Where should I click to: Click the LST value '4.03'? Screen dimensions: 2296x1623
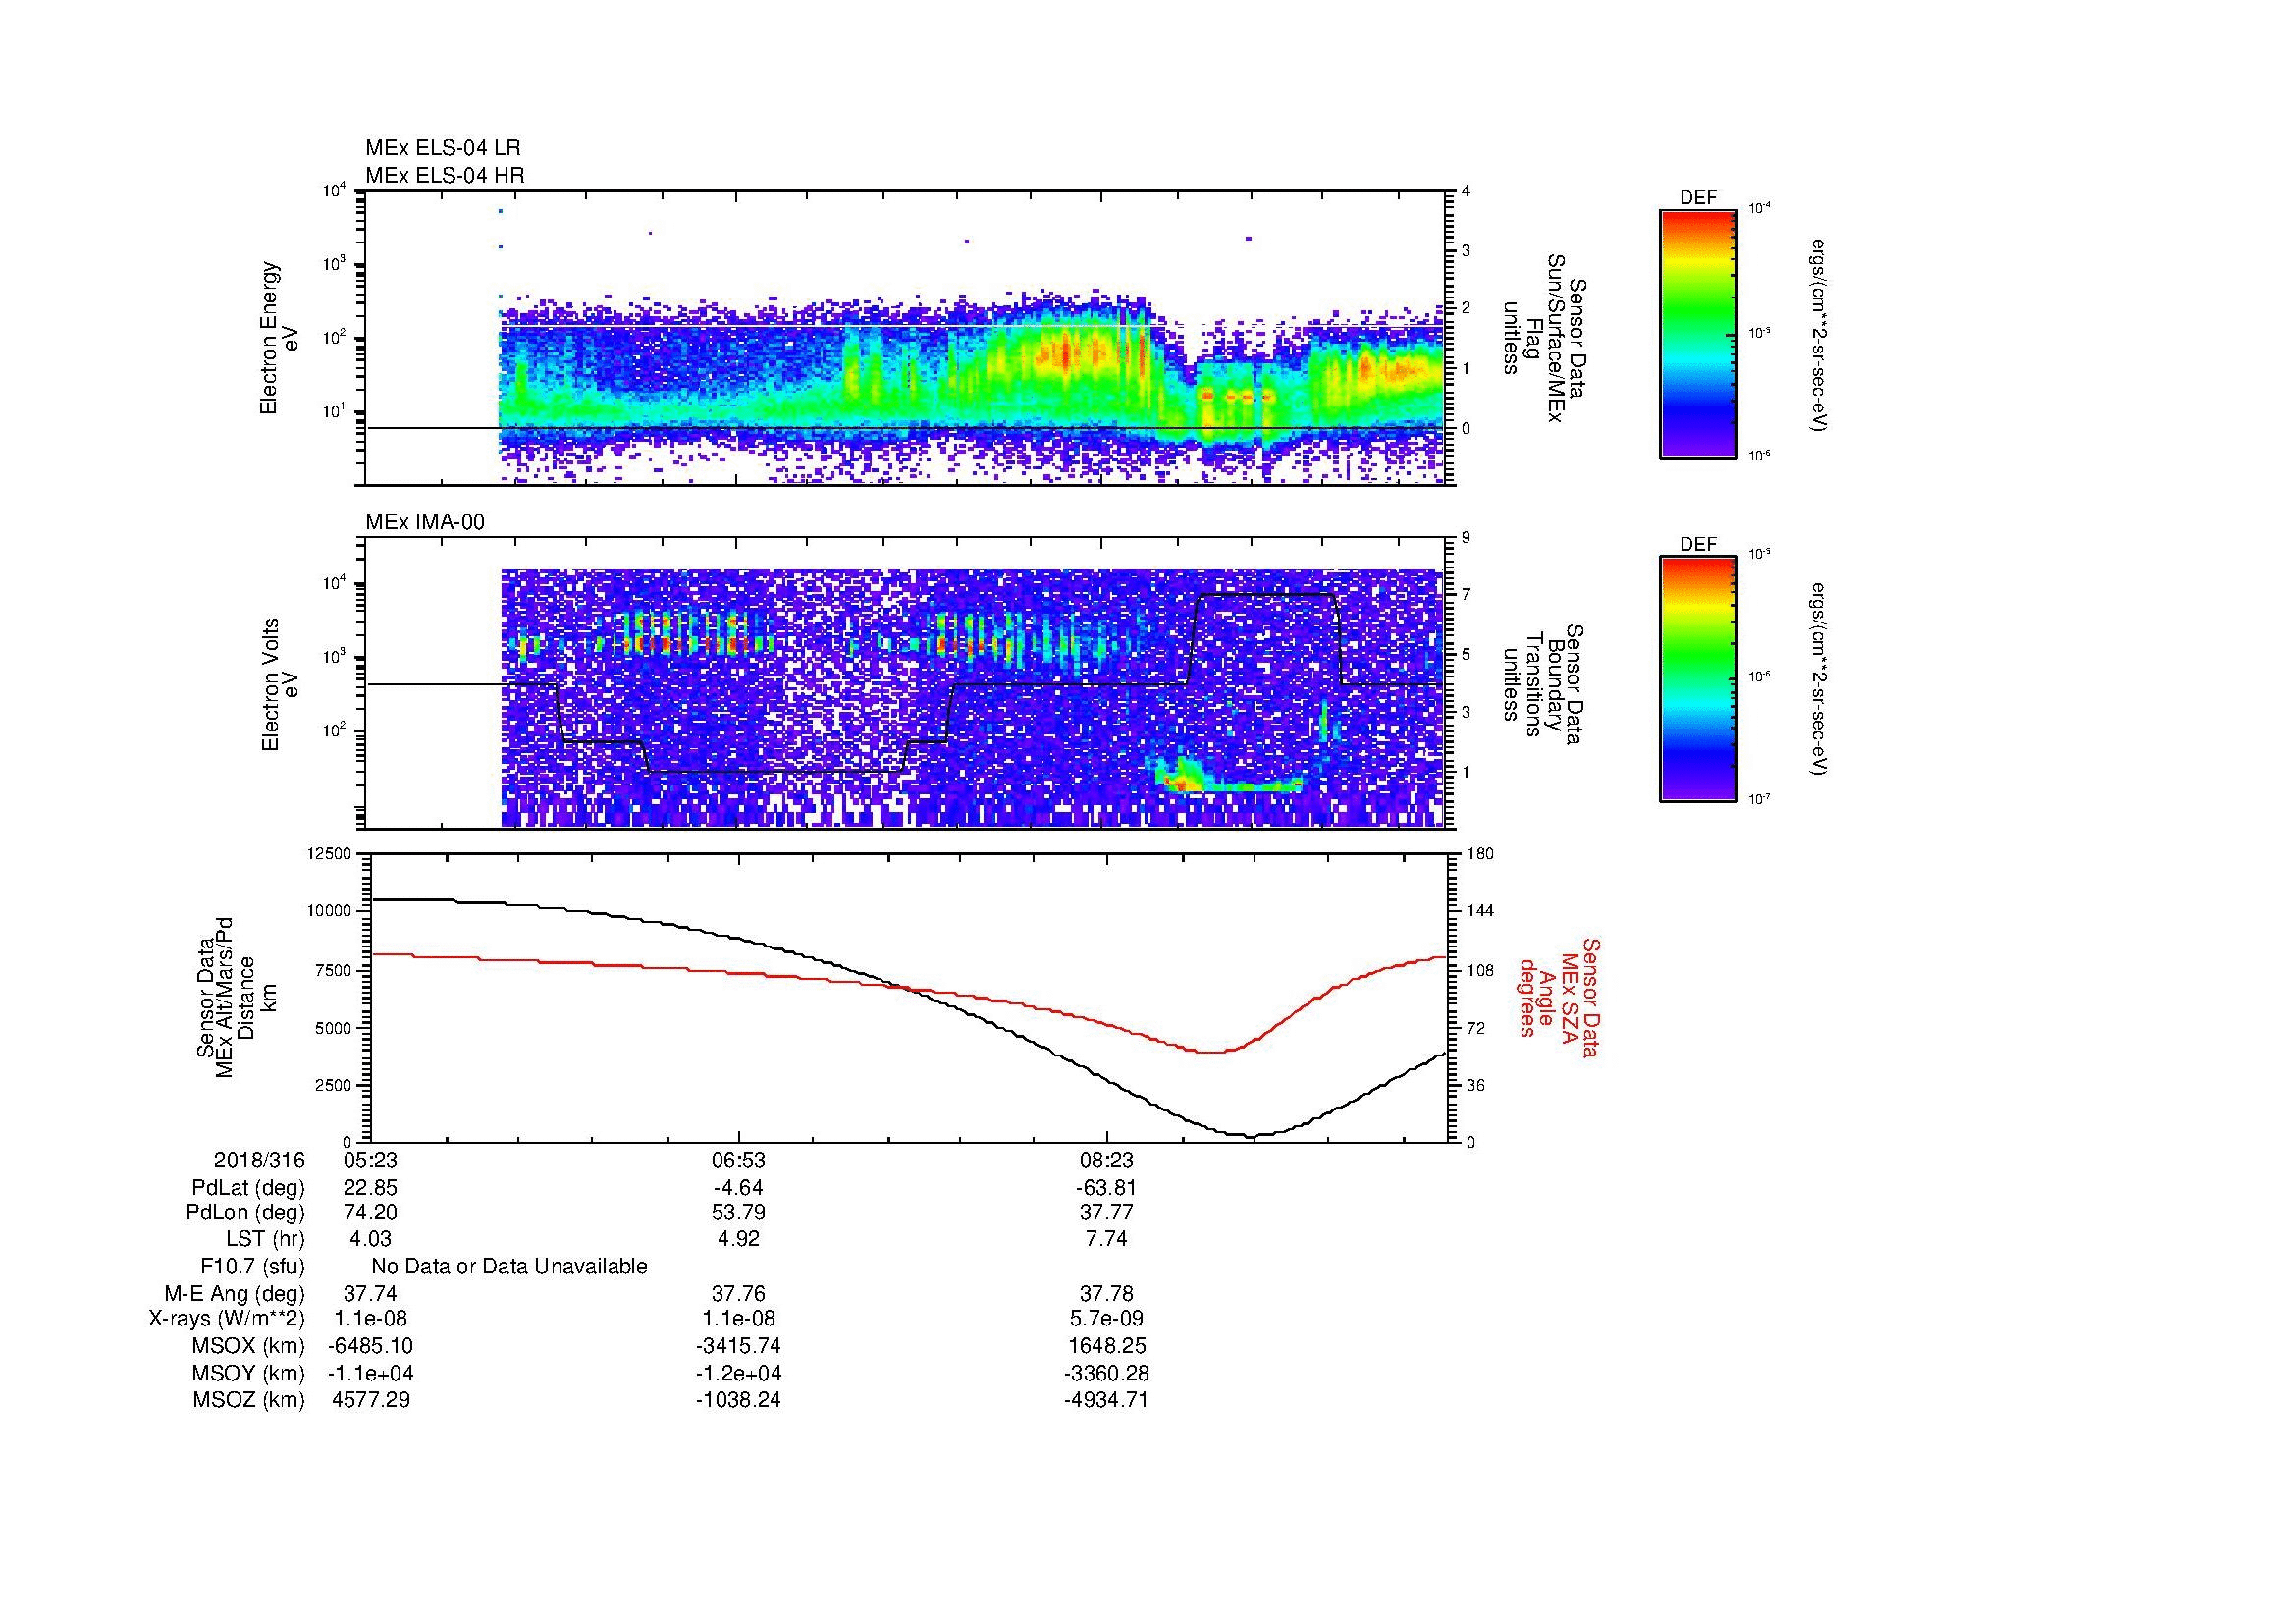tap(370, 1239)
